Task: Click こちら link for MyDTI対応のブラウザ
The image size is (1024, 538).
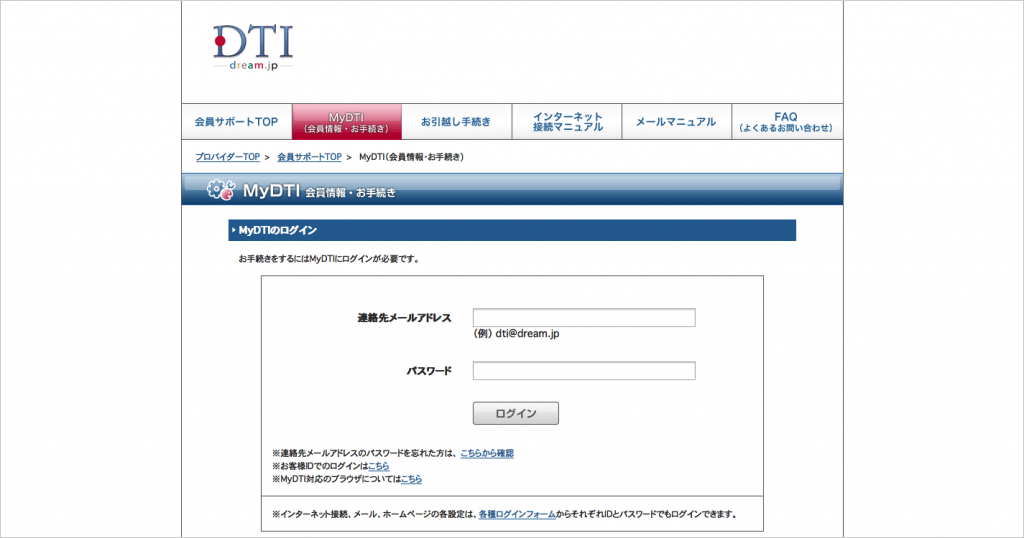Action: 411,479
